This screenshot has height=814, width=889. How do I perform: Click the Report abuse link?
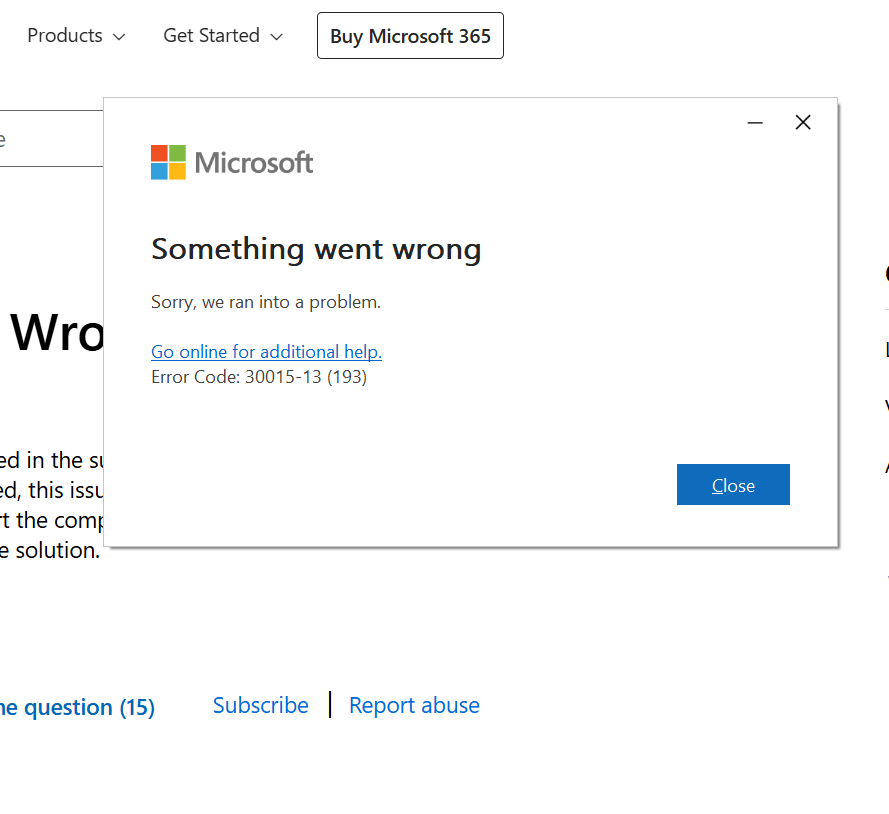[x=414, y=705]
